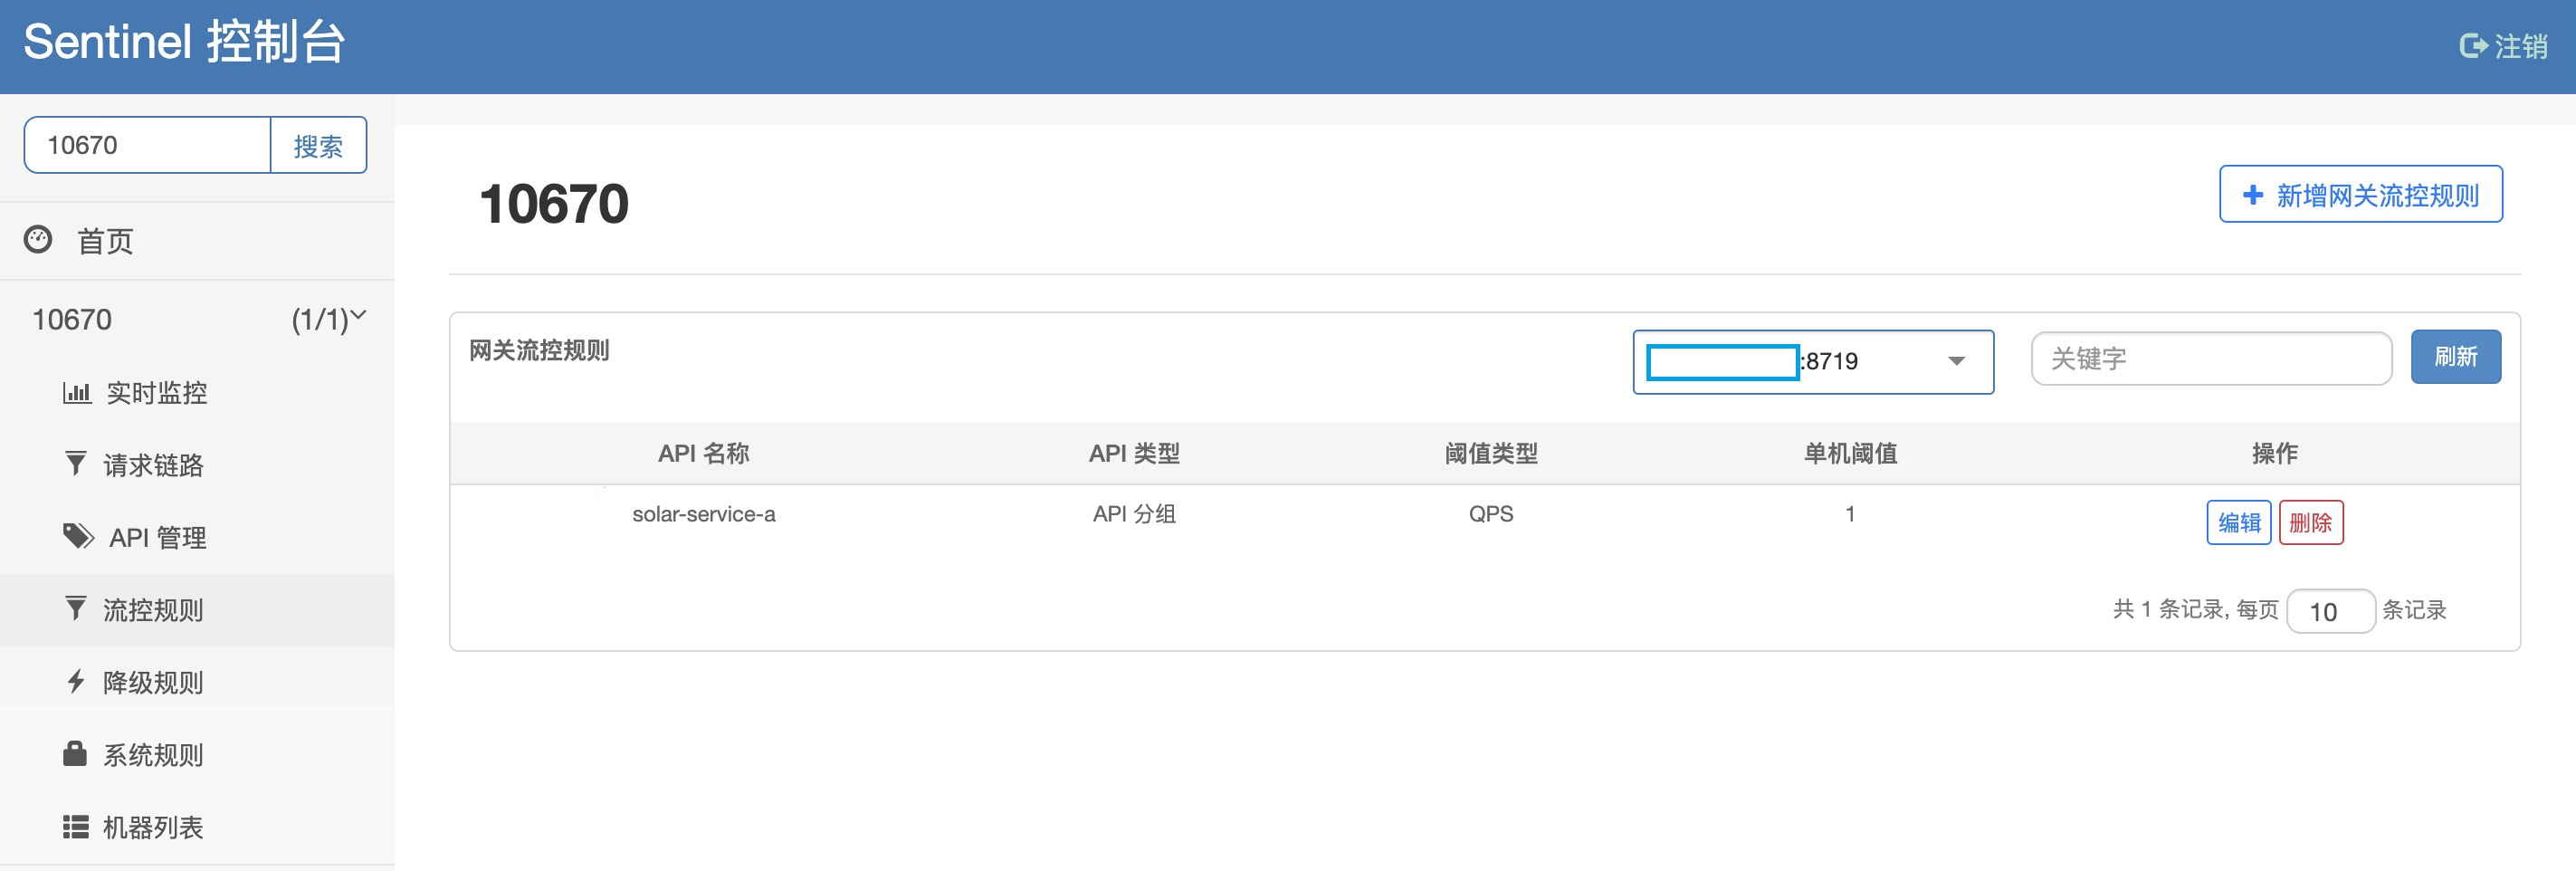Viewport: 2576px width, 871px height.
Task: Edit the solar-service-a rule via 编辑
Action: tap(2238, 522)
